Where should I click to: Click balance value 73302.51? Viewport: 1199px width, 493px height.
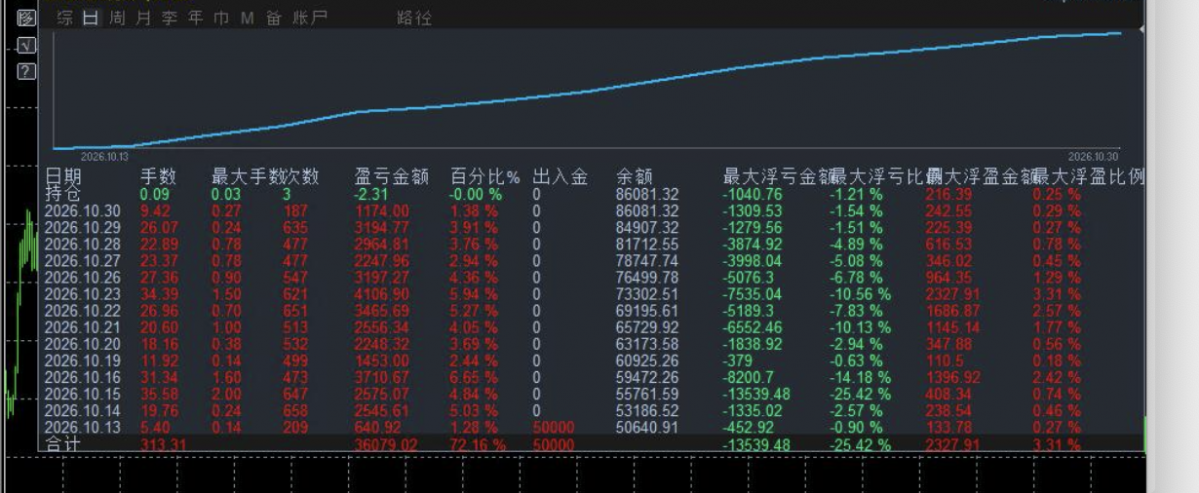click(x=648, y=294)
